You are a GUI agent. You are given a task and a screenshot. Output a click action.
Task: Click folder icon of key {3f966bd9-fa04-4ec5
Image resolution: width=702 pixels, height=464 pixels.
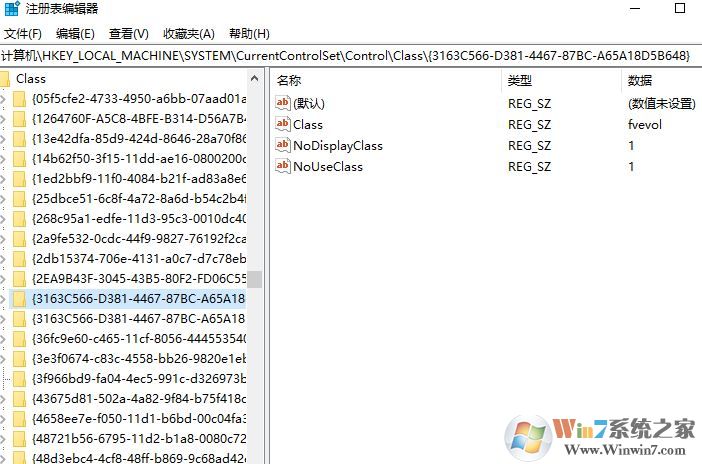point(19,379)
